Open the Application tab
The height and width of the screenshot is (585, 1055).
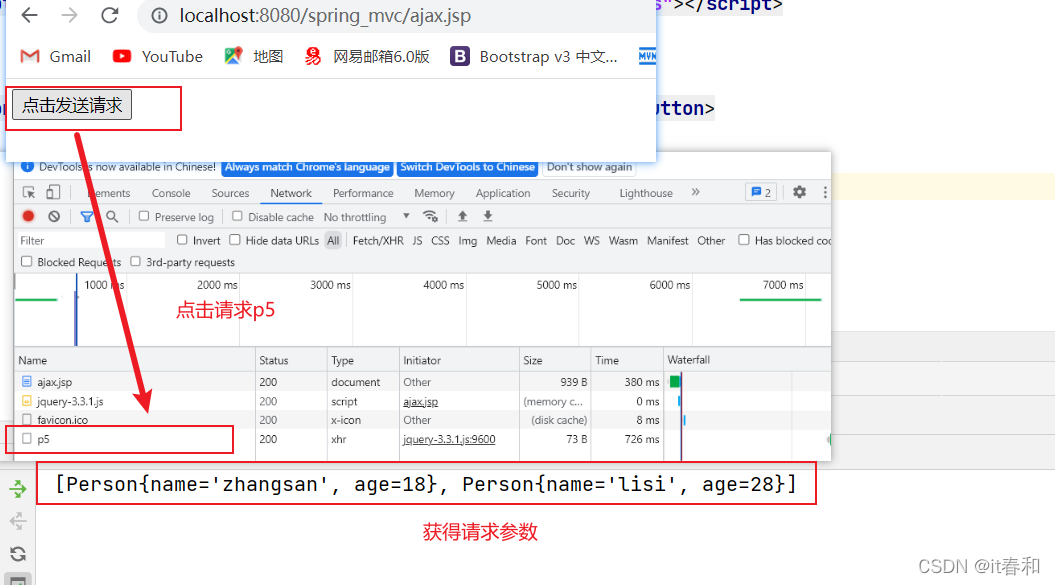(x=503, y=193)
